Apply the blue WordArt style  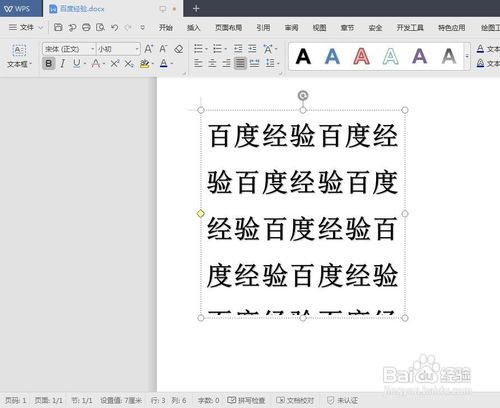(332, 56)
